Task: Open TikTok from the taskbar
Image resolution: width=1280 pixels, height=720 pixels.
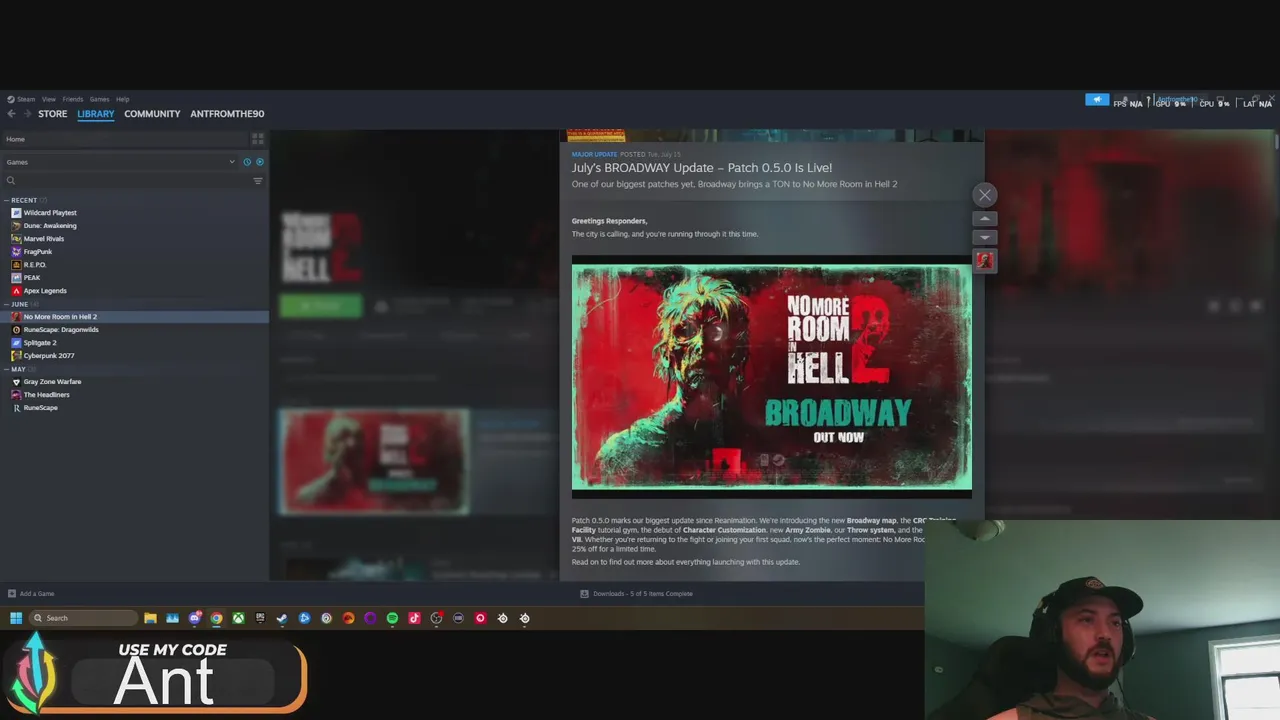Action: pos(414,618)
